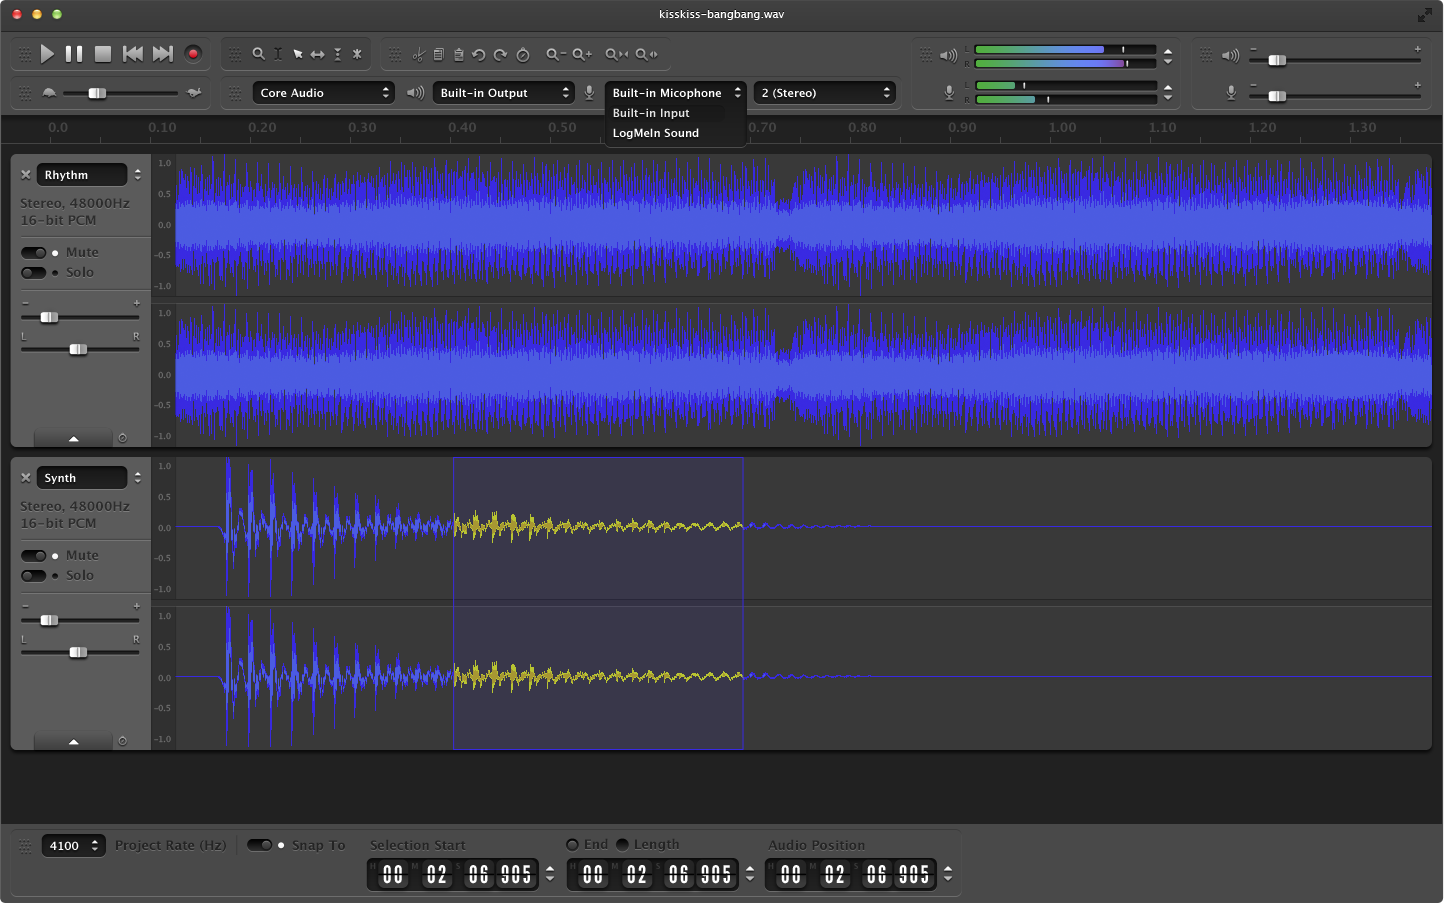Step the Audio Position time value
This screenshot has width=1444, height=903.
pyautogui.click(x=948, y=875)
